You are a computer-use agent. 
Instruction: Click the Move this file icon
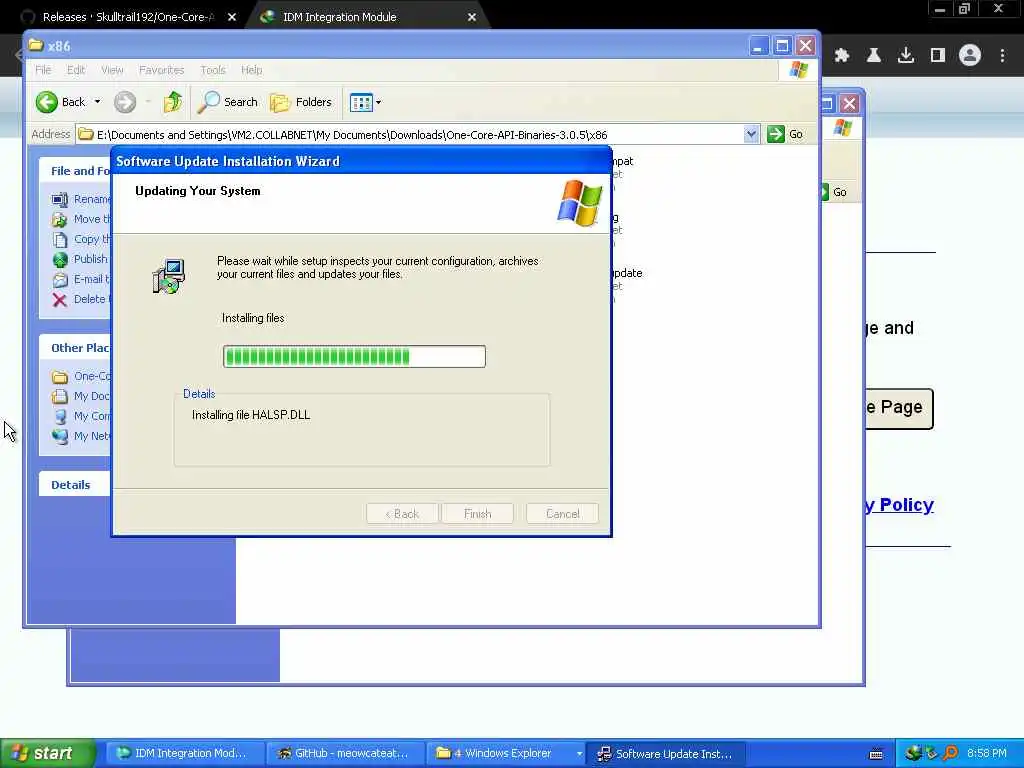tap(59, 219)
